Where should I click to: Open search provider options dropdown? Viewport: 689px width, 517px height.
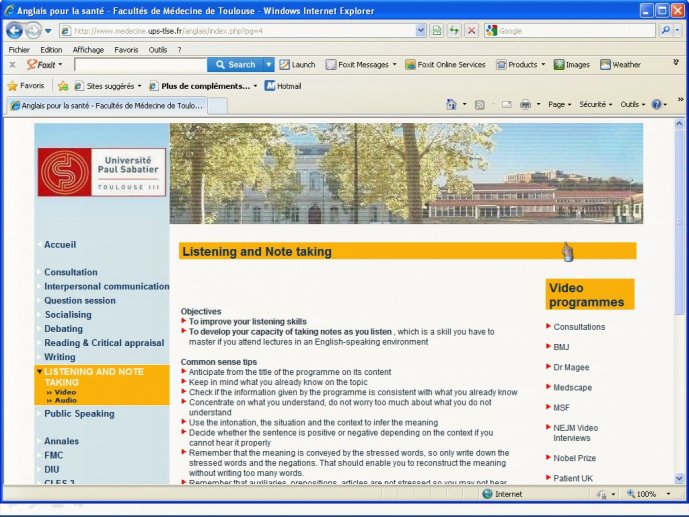coord(678,31)
